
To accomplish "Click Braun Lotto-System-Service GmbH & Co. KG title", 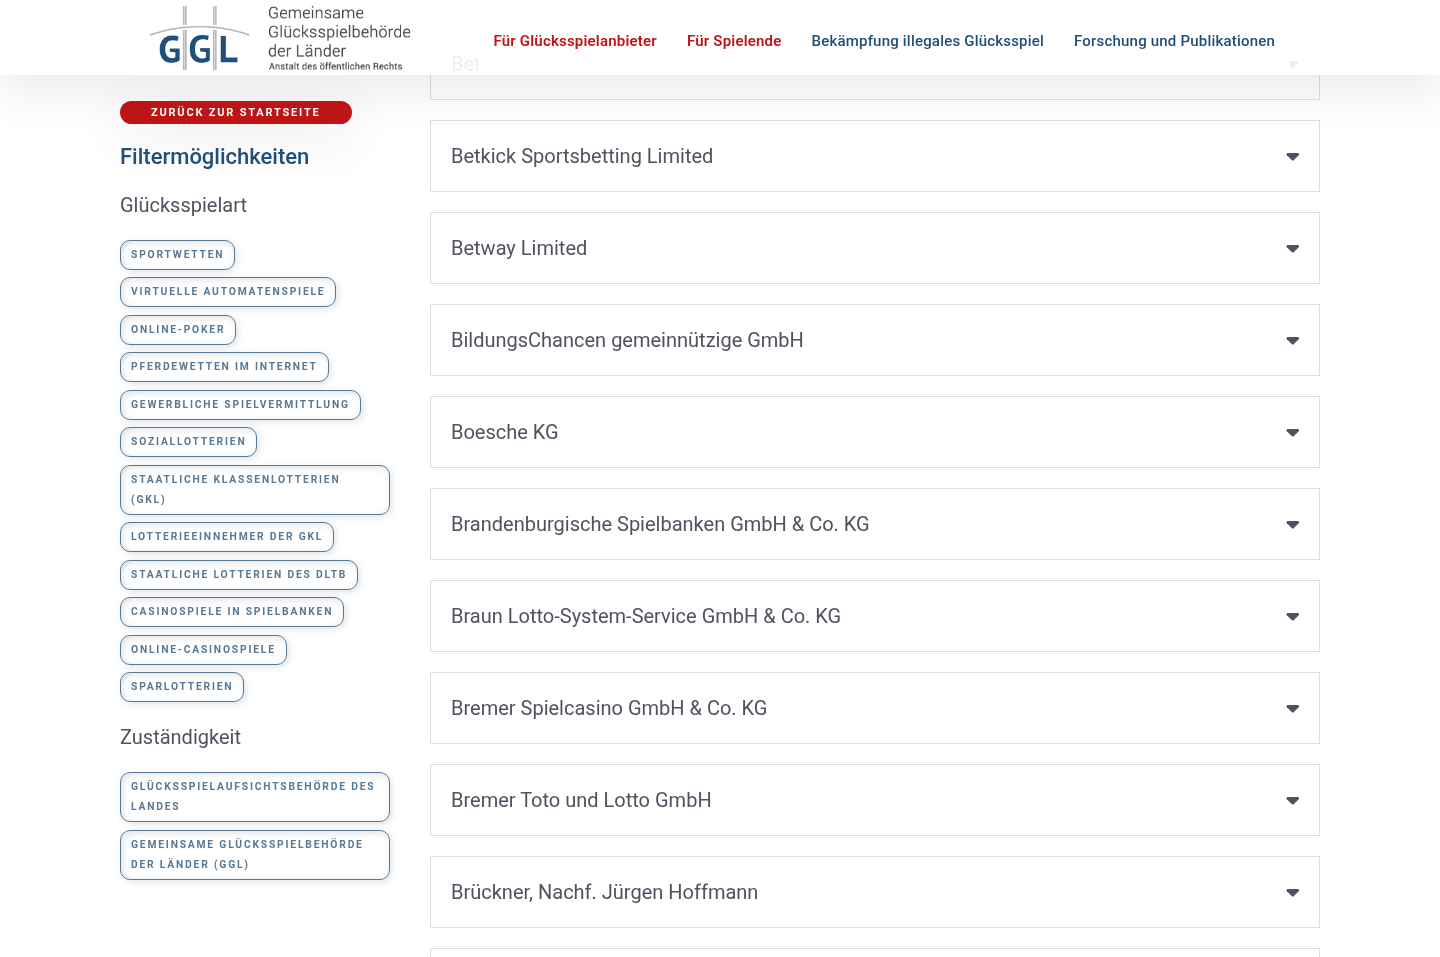I will [646, 616].
